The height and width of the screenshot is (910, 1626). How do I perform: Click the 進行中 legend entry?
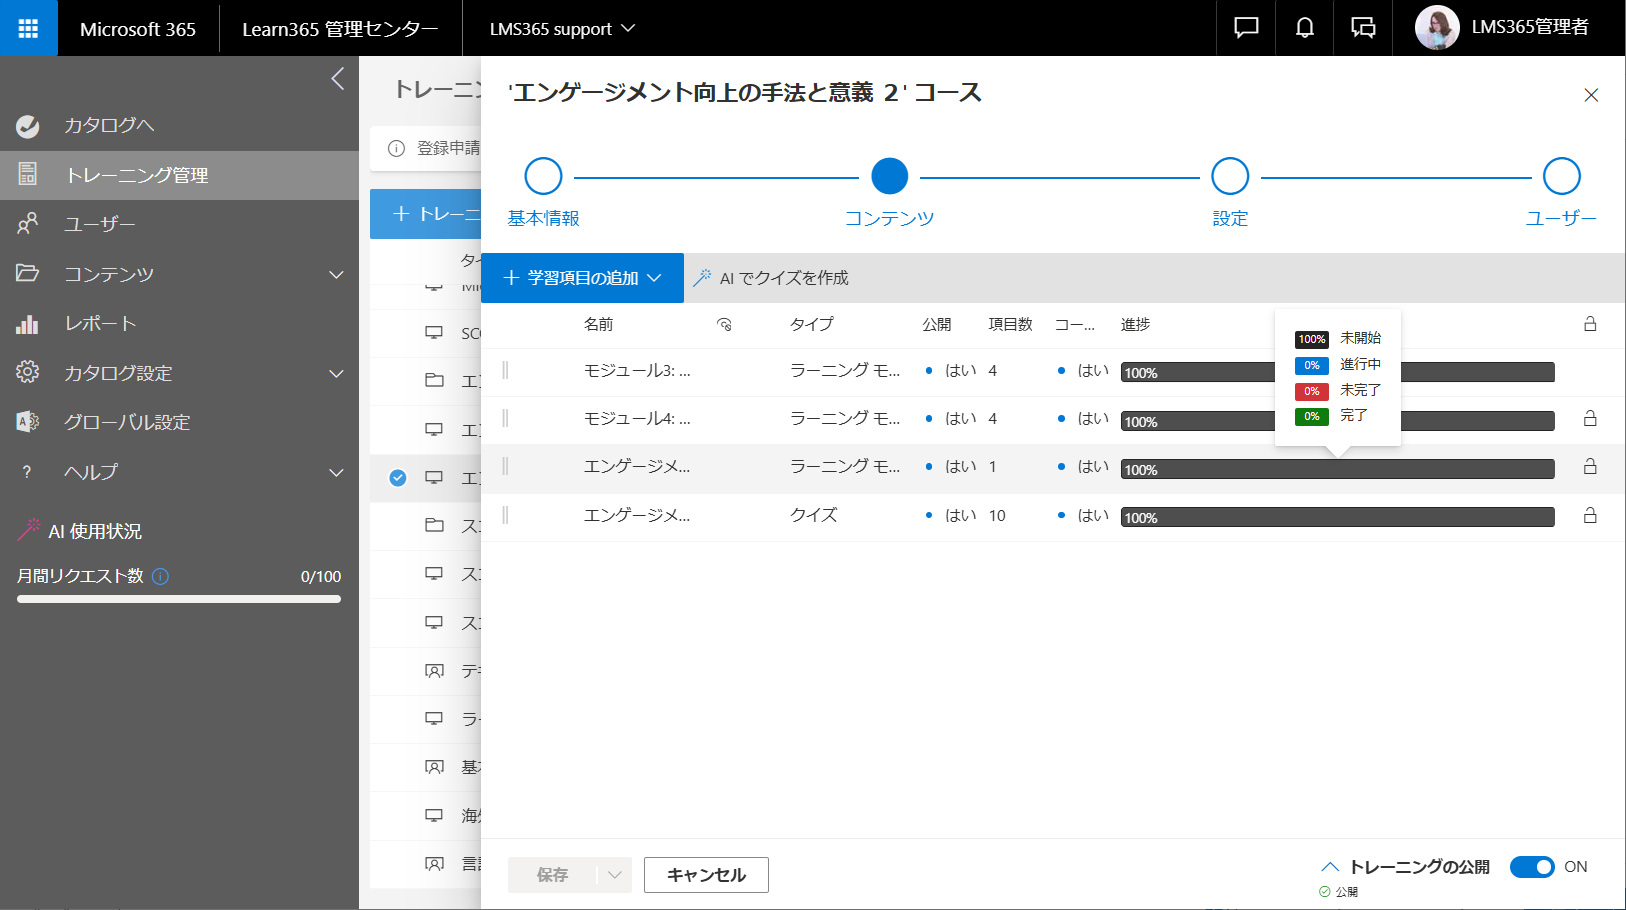click(x=1338, y=365)
